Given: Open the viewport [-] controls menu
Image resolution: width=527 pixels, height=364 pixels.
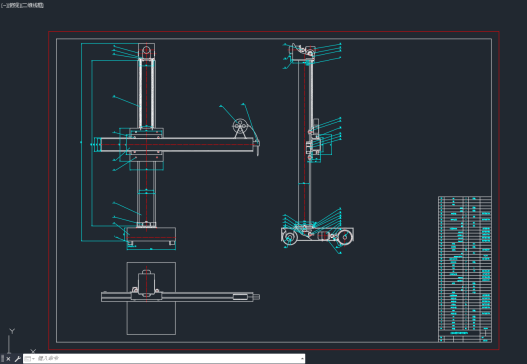Looking at the screenshot, I should coord(3,5).
